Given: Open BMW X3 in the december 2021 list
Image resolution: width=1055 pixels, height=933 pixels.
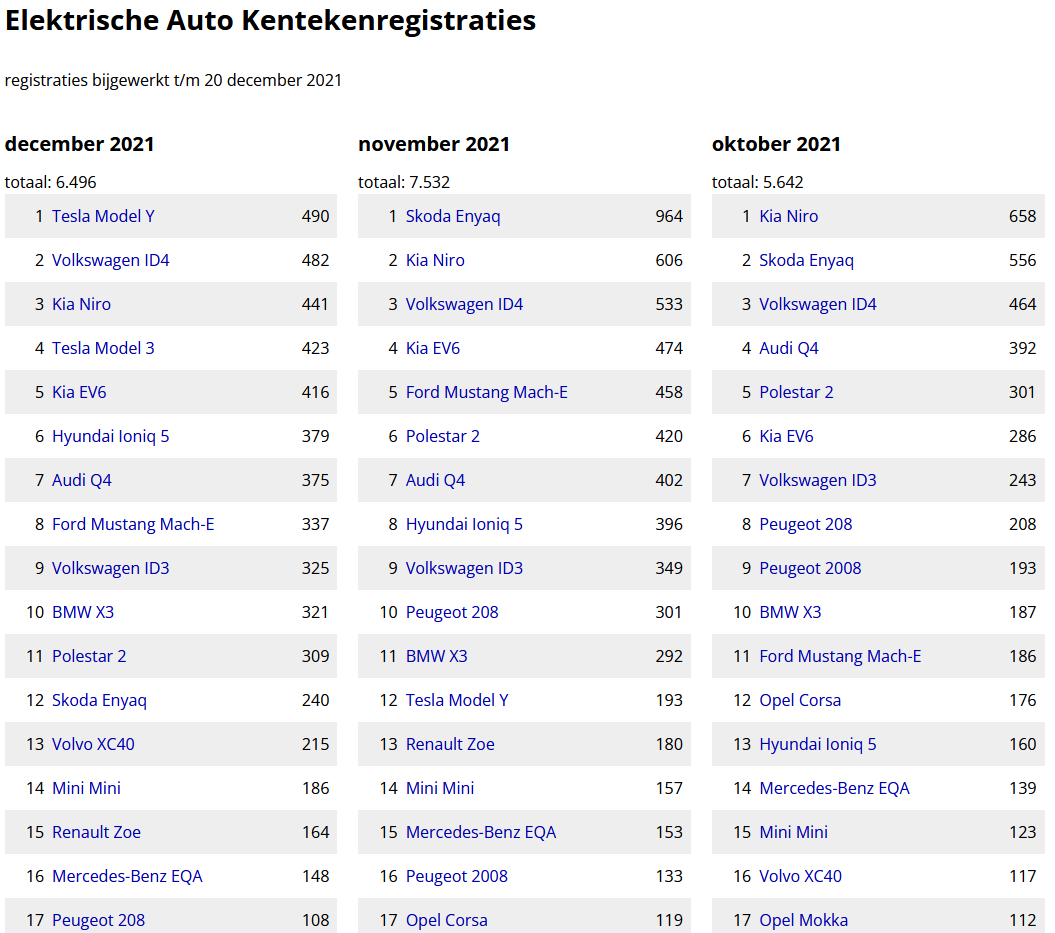Looking at the screenshot, I should pos(83,612).
